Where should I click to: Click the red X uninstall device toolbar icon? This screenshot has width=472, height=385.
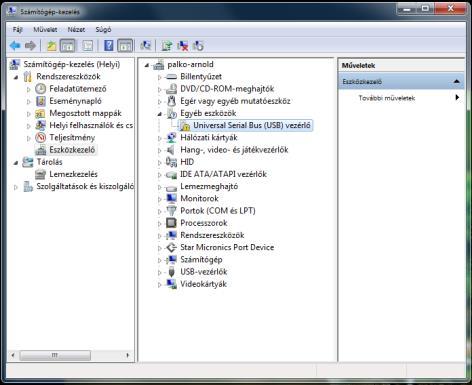(182, 46)
